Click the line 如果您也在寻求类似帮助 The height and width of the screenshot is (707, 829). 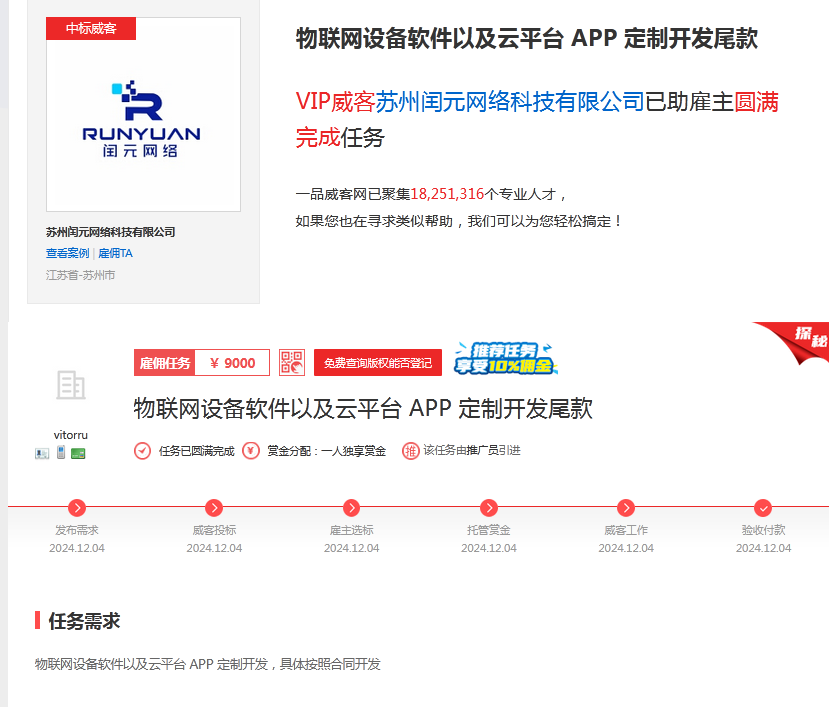pos(459,221)
